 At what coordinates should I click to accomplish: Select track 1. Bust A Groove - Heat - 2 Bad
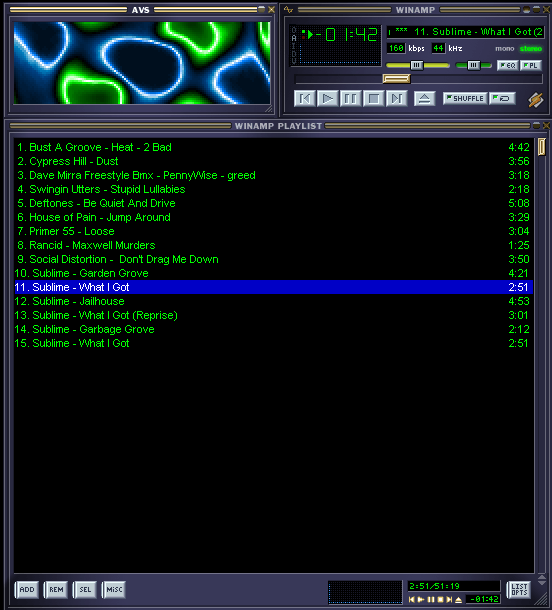click(273, 147)
